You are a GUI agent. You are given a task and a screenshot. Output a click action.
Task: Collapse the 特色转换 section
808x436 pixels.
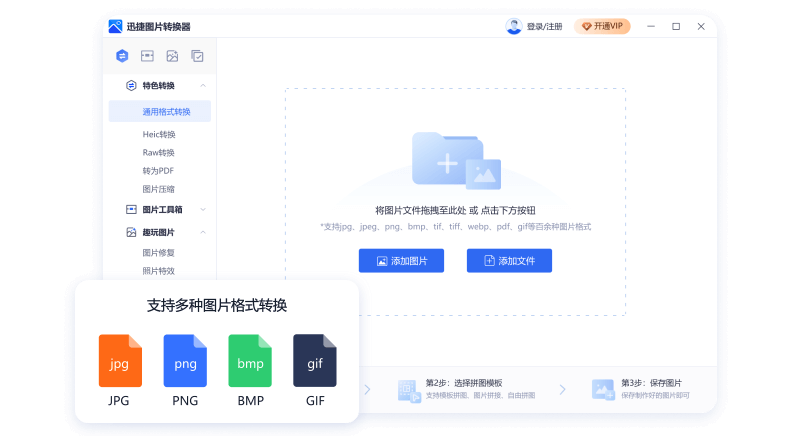tap(203, 86)
